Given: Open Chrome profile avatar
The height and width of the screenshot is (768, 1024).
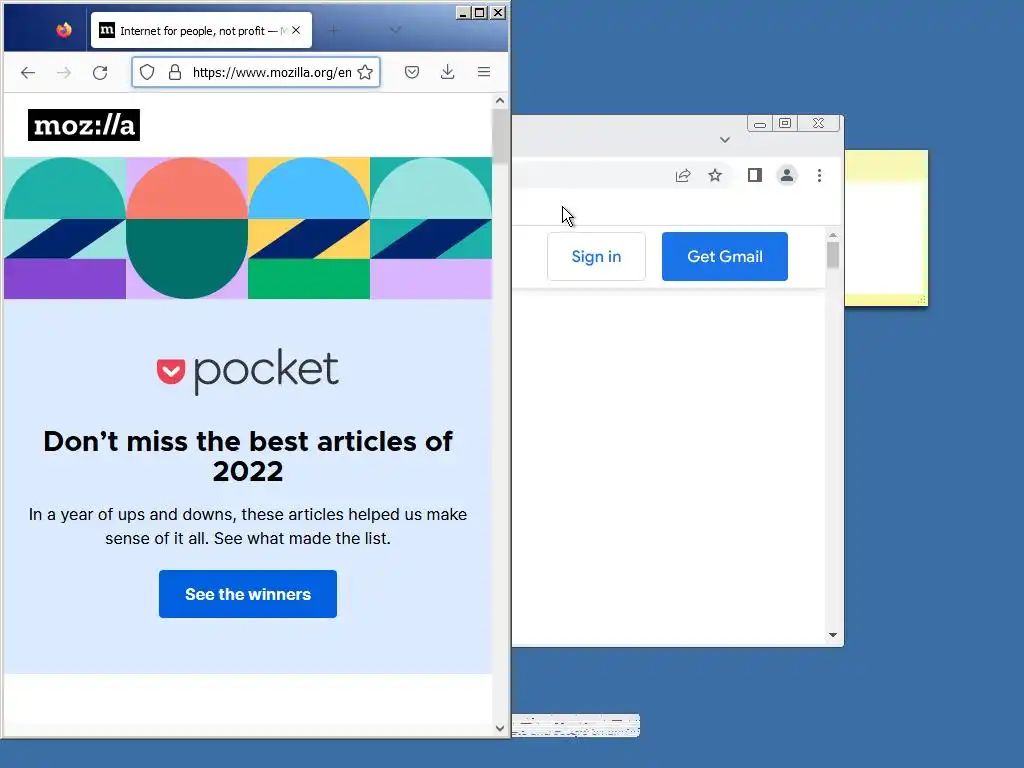Looking at the screenshot, I should point(787,176).
